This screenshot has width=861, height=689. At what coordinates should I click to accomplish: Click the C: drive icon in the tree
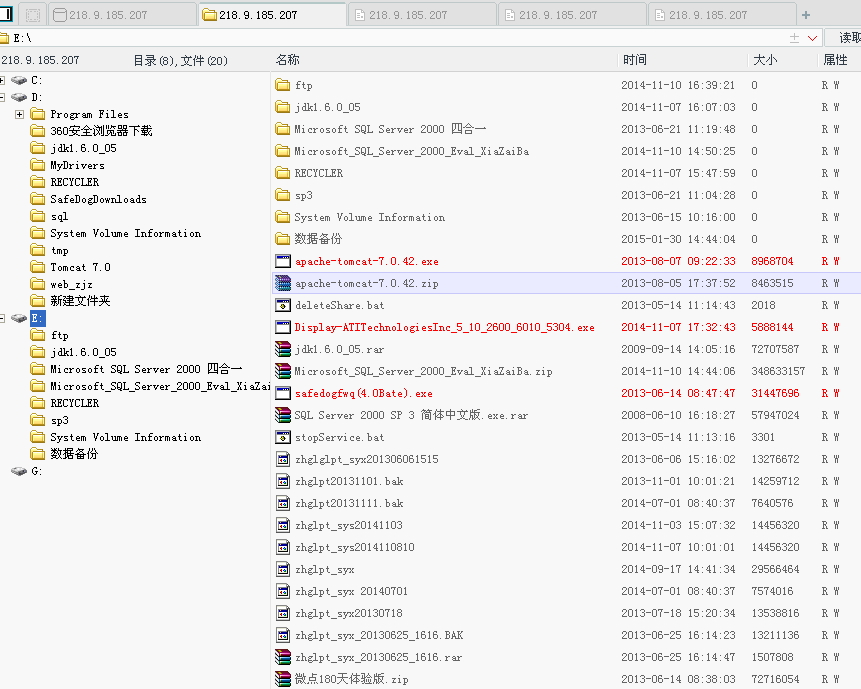tap(19, 81)
